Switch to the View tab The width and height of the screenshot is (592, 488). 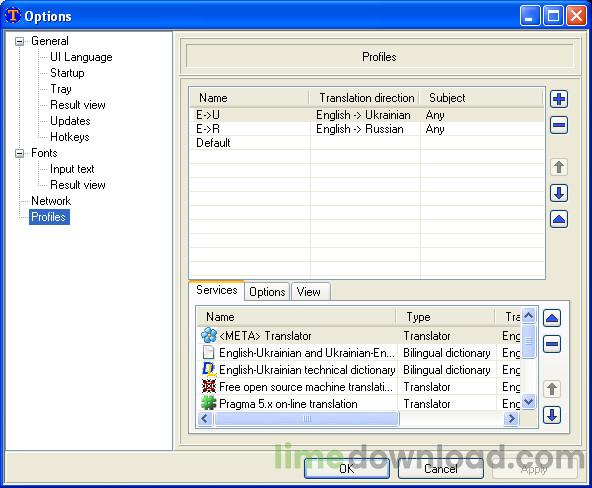click(x=308, y=292)
